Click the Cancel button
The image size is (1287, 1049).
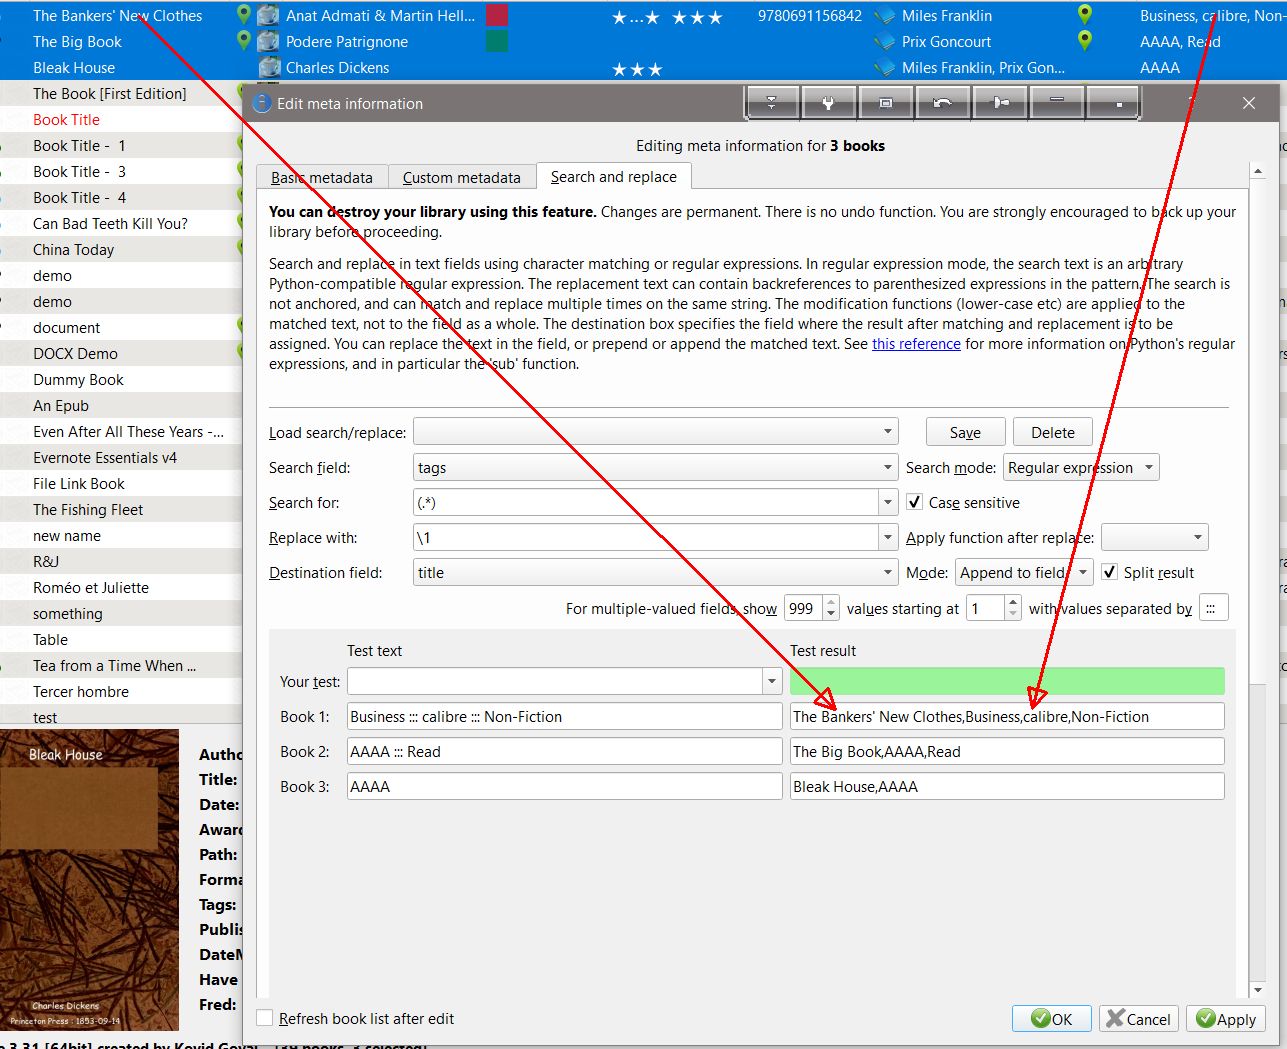click(x=1139, y=1018)
